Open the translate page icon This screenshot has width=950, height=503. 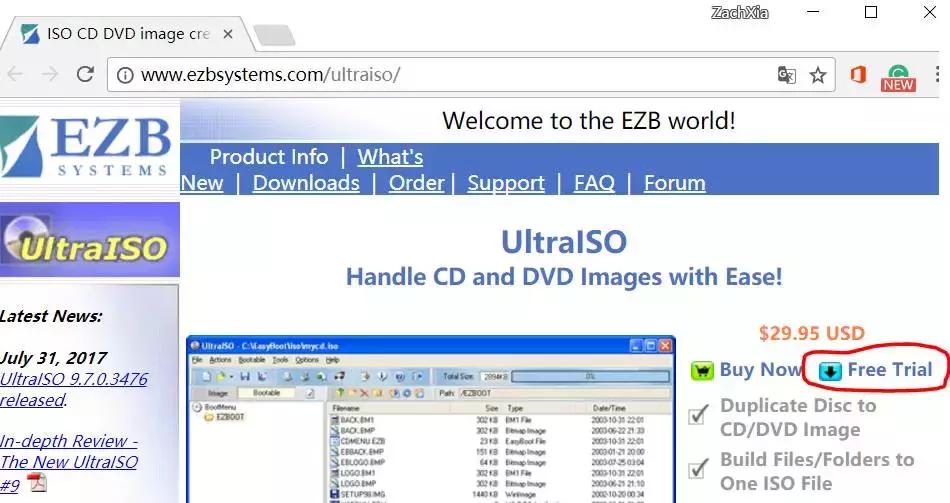click(x=786, y=75)
